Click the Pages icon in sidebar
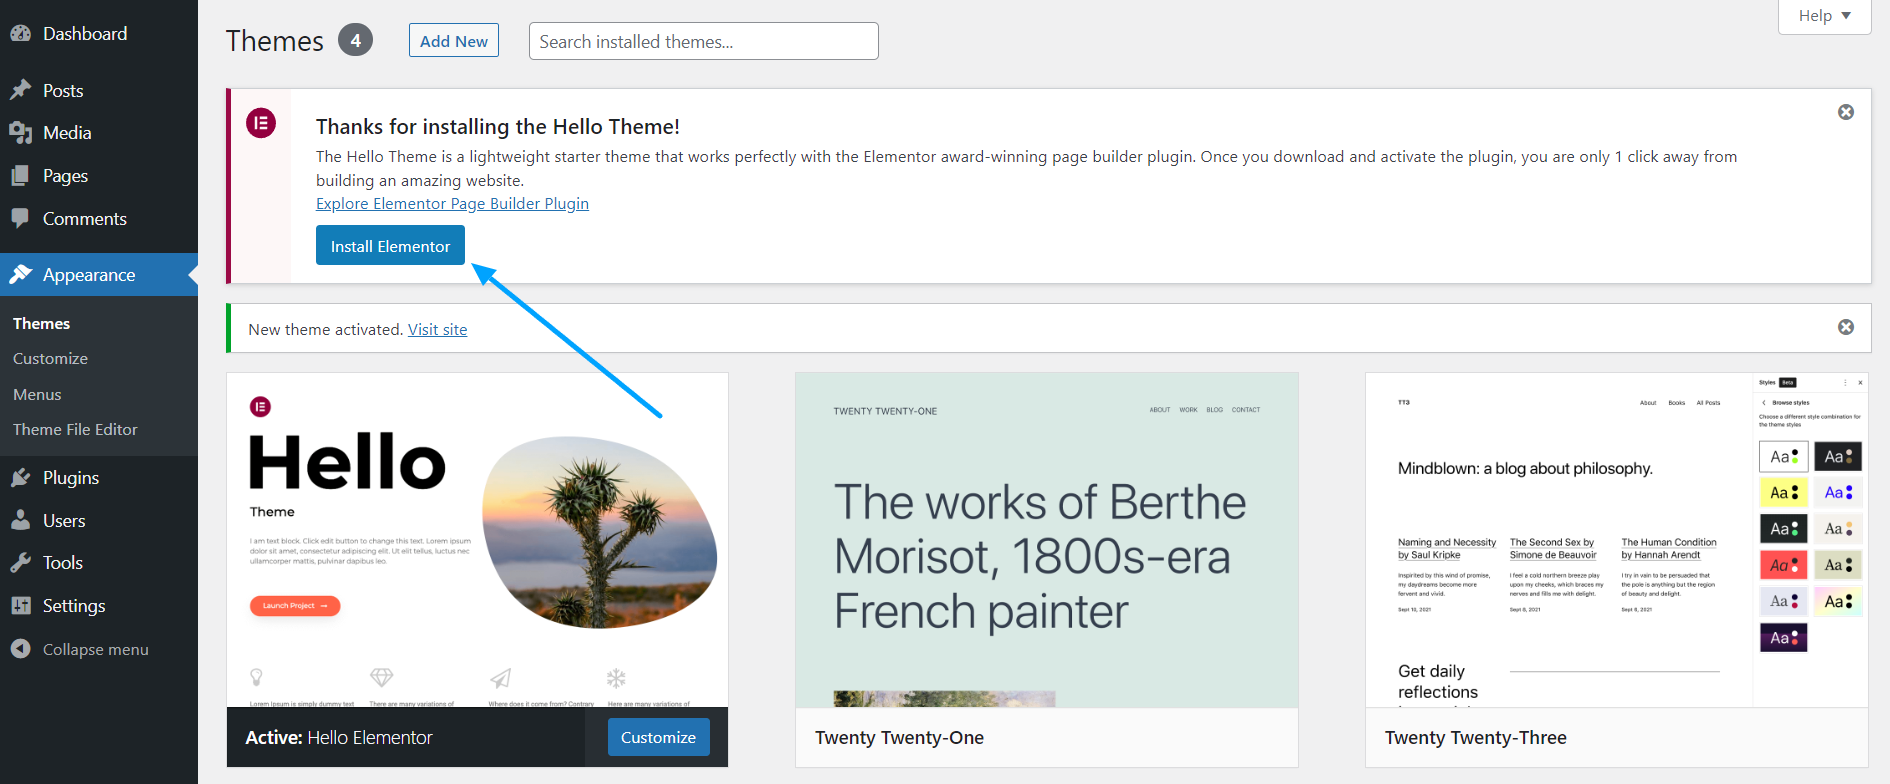 point(21,175)
